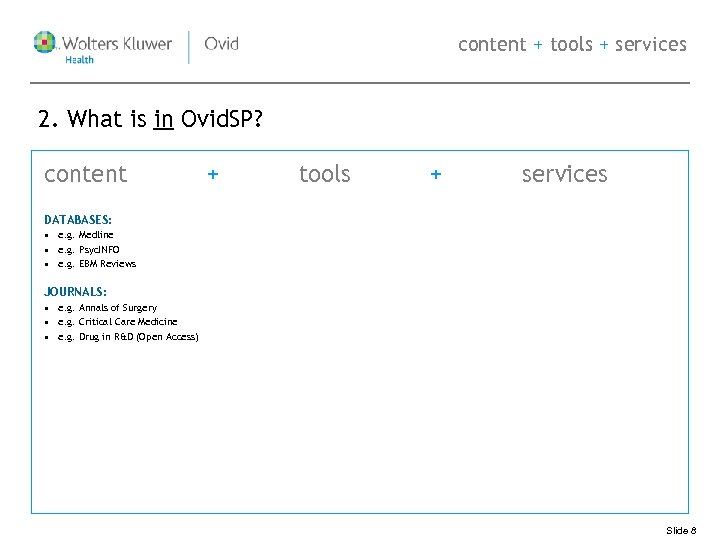Click the plus sign between content and tools headings
Viewport: 720px width, 540px height.
(x=213, y=174)
